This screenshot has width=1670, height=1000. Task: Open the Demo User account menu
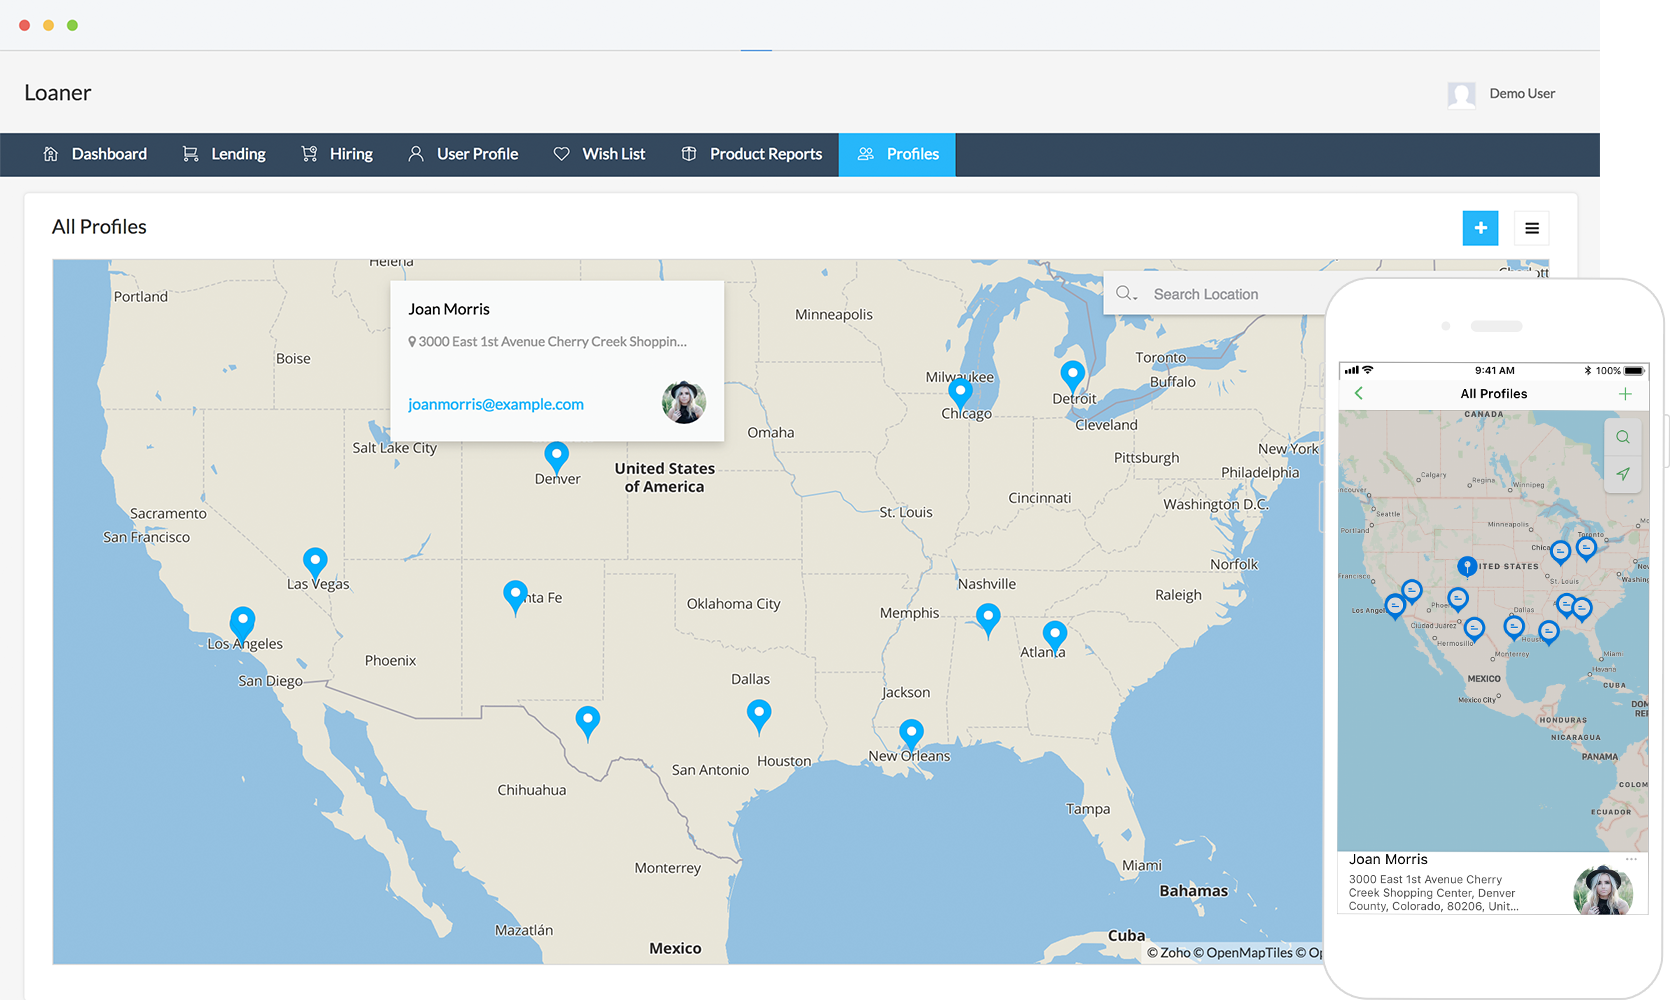(x=1501, y=94)
